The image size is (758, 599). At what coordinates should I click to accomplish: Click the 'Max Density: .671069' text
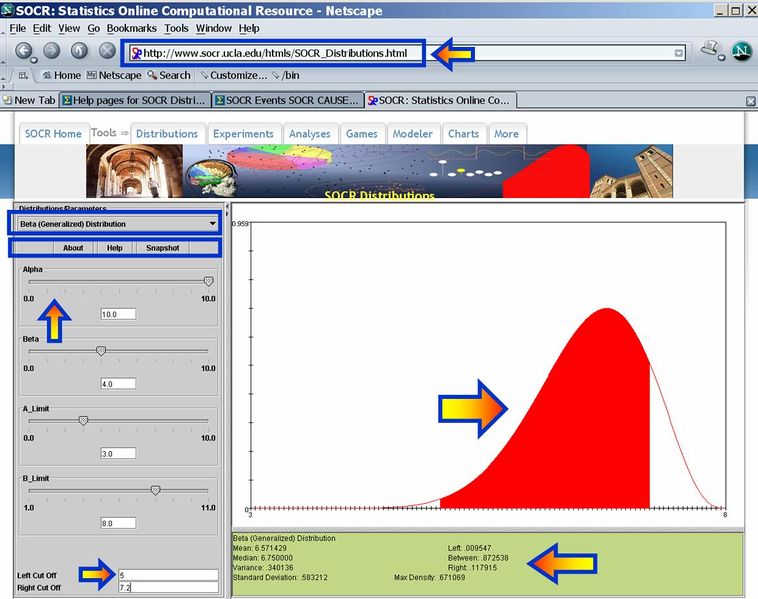[x=429, y=577]
